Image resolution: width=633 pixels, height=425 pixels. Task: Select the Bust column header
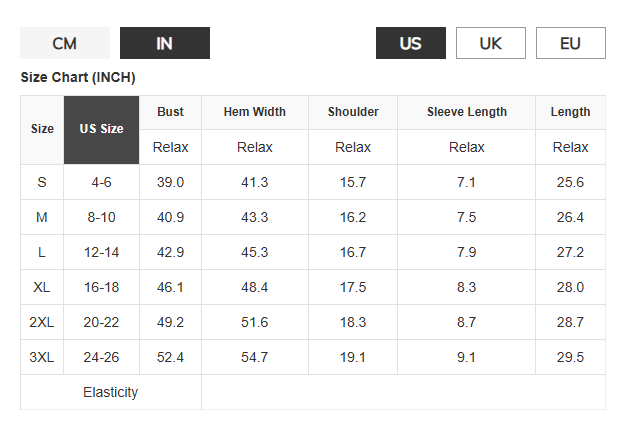pyautogui.click(x=170, y=112)
